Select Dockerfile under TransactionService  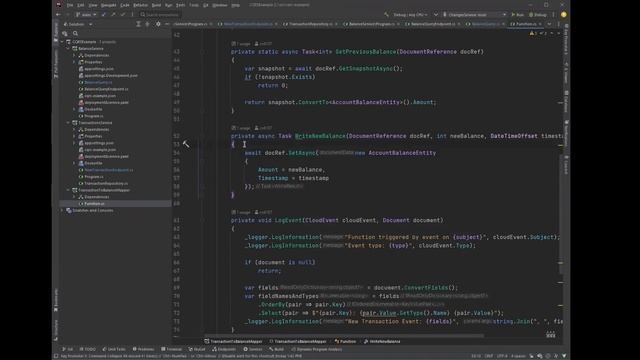pos(93,163)
